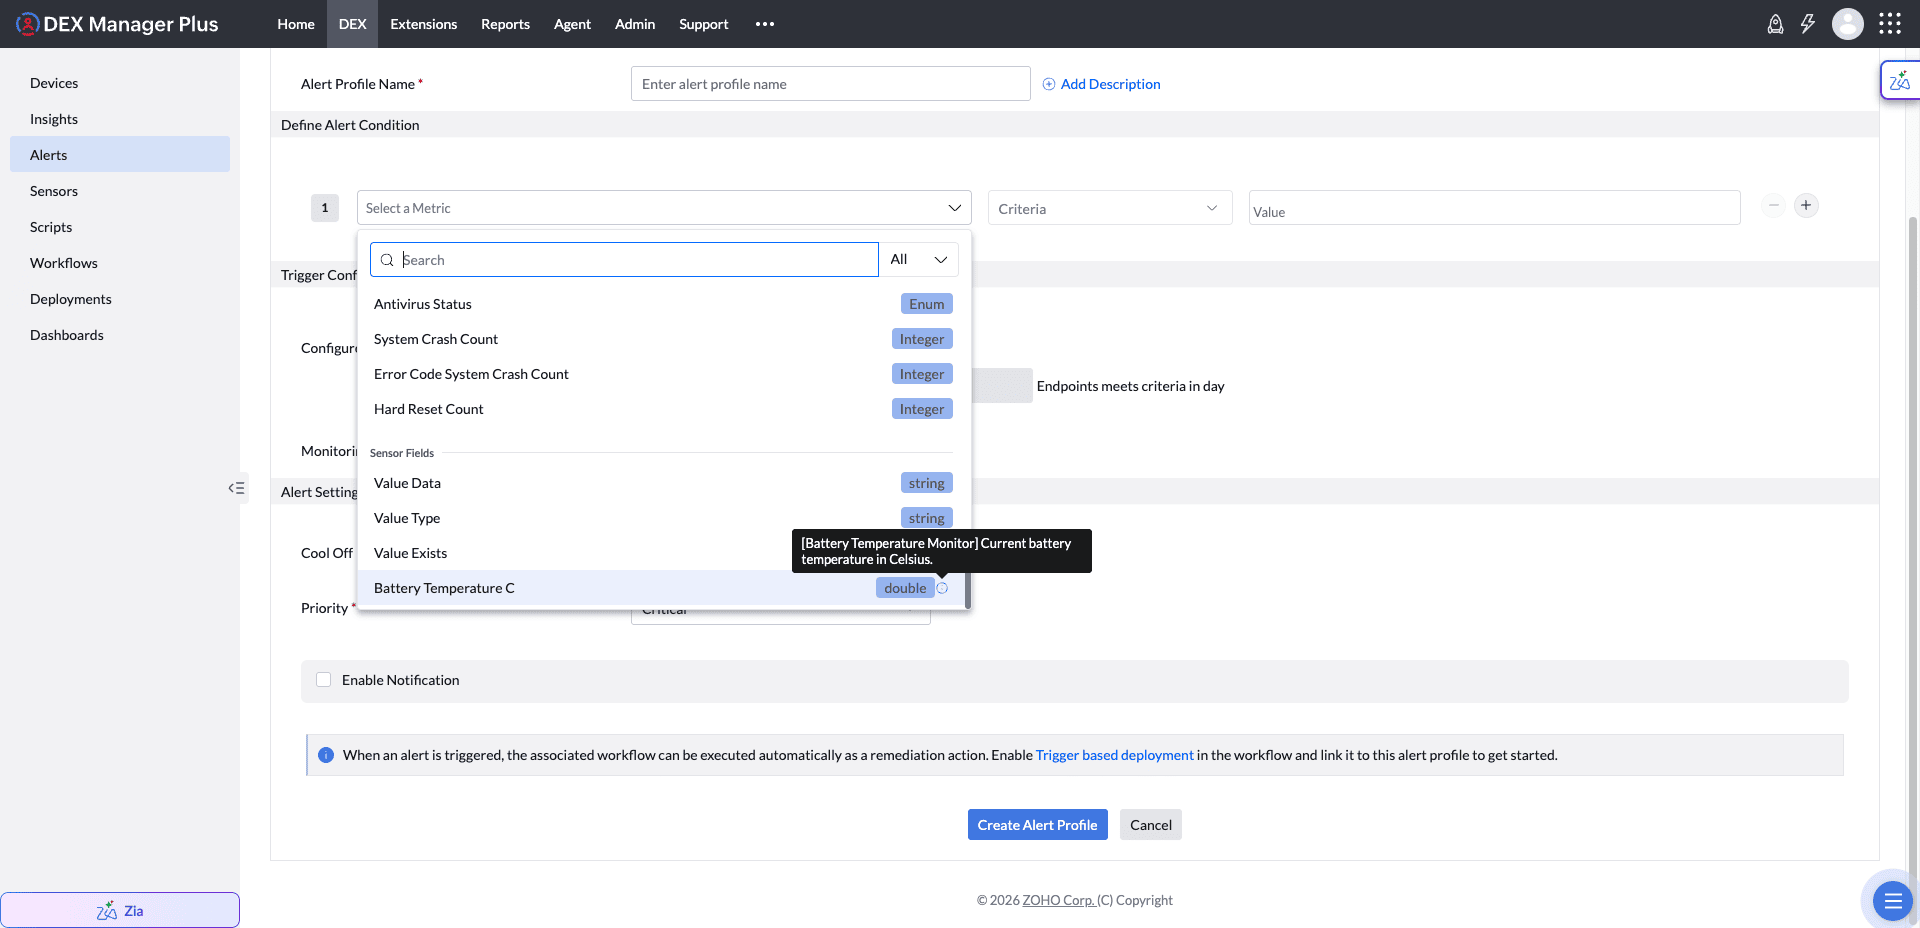Click the plus icon to add condition row
Image resolution: width=1920 pixels, height=928 pixels.
(1806, 205)
